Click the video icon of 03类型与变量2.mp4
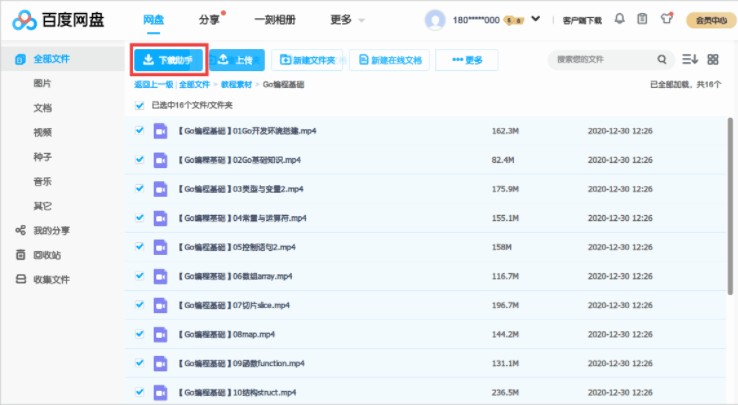The width and height of the screenshot is (738, 405). pyautogui.click(x=160, y=189)
